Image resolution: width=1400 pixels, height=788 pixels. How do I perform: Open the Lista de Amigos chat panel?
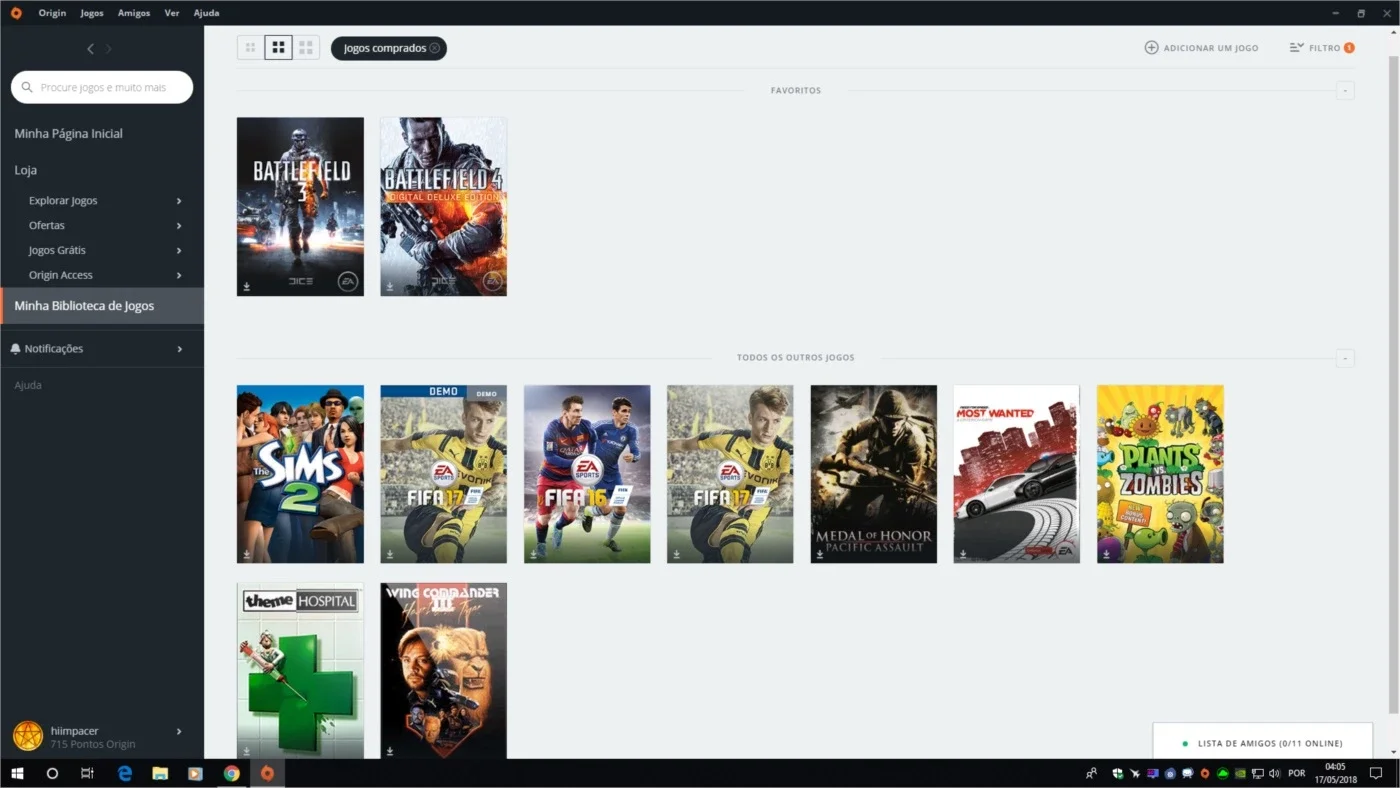tap(1262, 741)
